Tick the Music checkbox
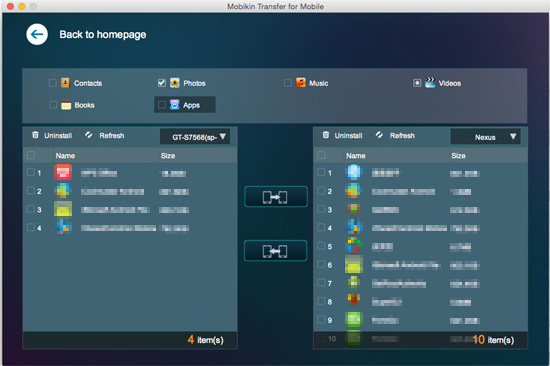 [288, 83]
